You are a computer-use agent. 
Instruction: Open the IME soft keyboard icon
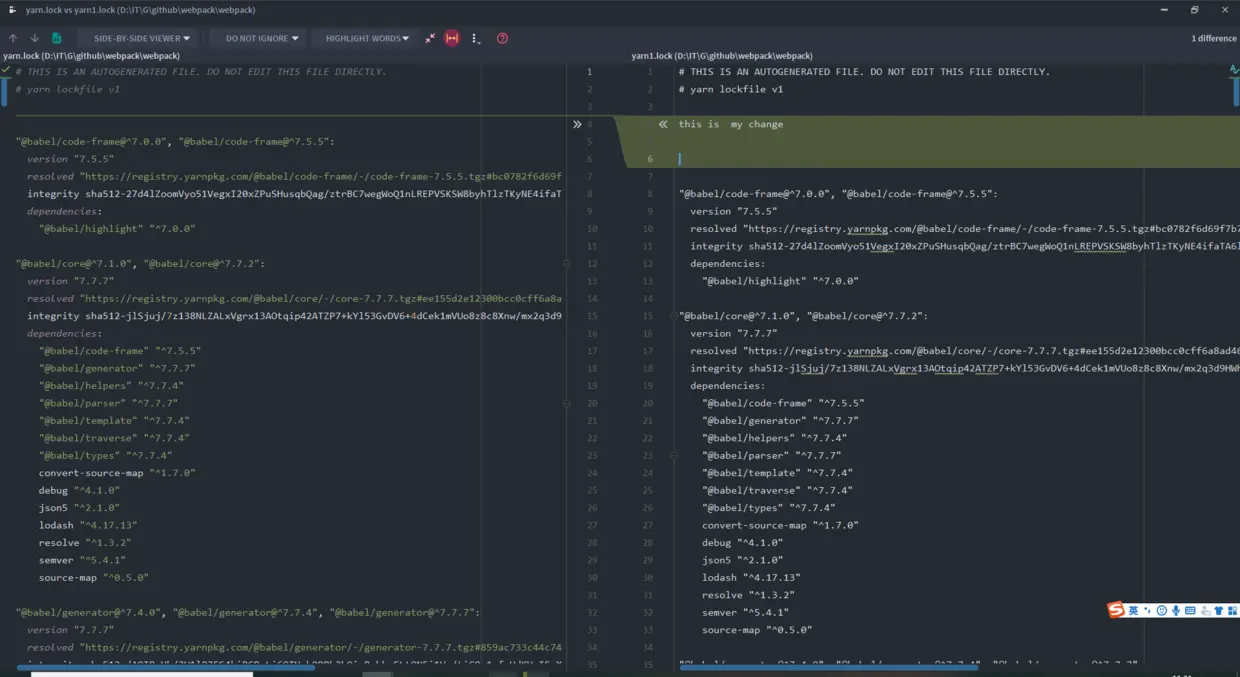pyautogui.click(x=1191, y=610)
